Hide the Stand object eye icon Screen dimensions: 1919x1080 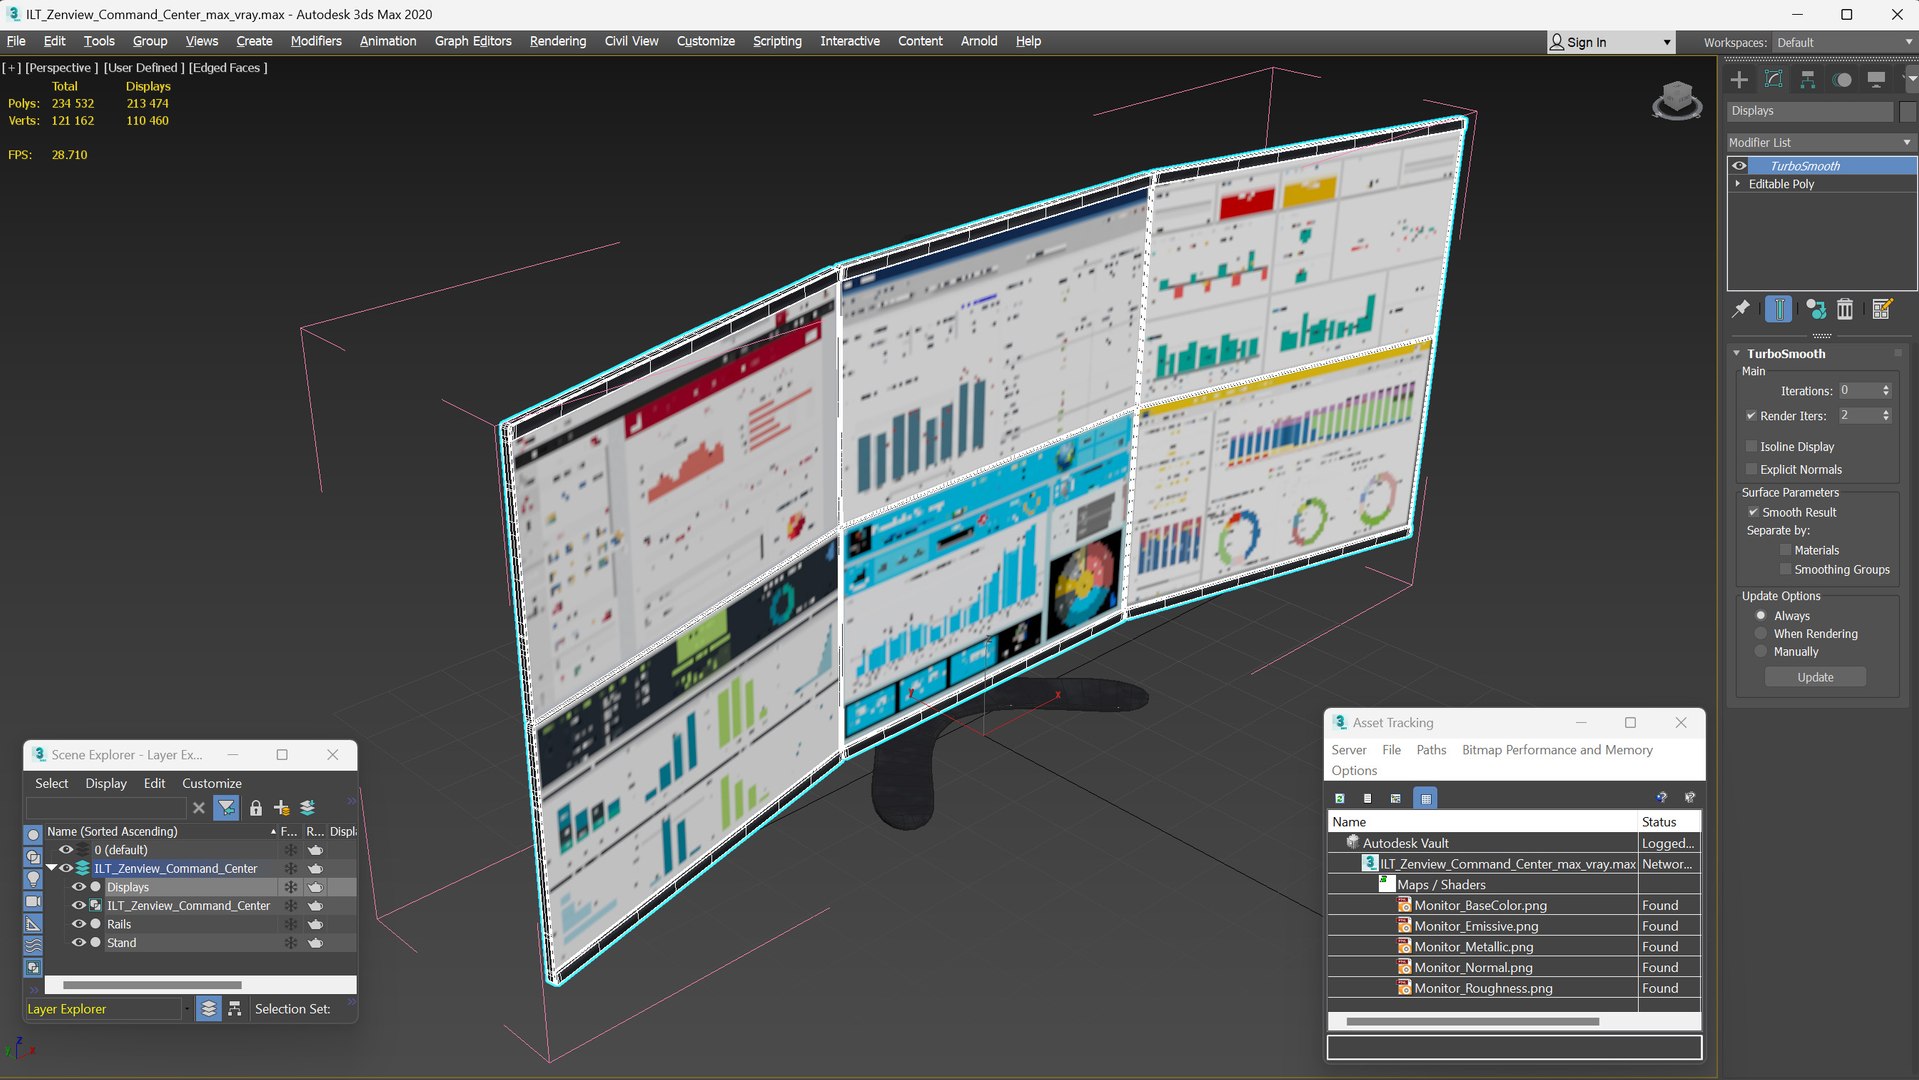pos(78,943)
